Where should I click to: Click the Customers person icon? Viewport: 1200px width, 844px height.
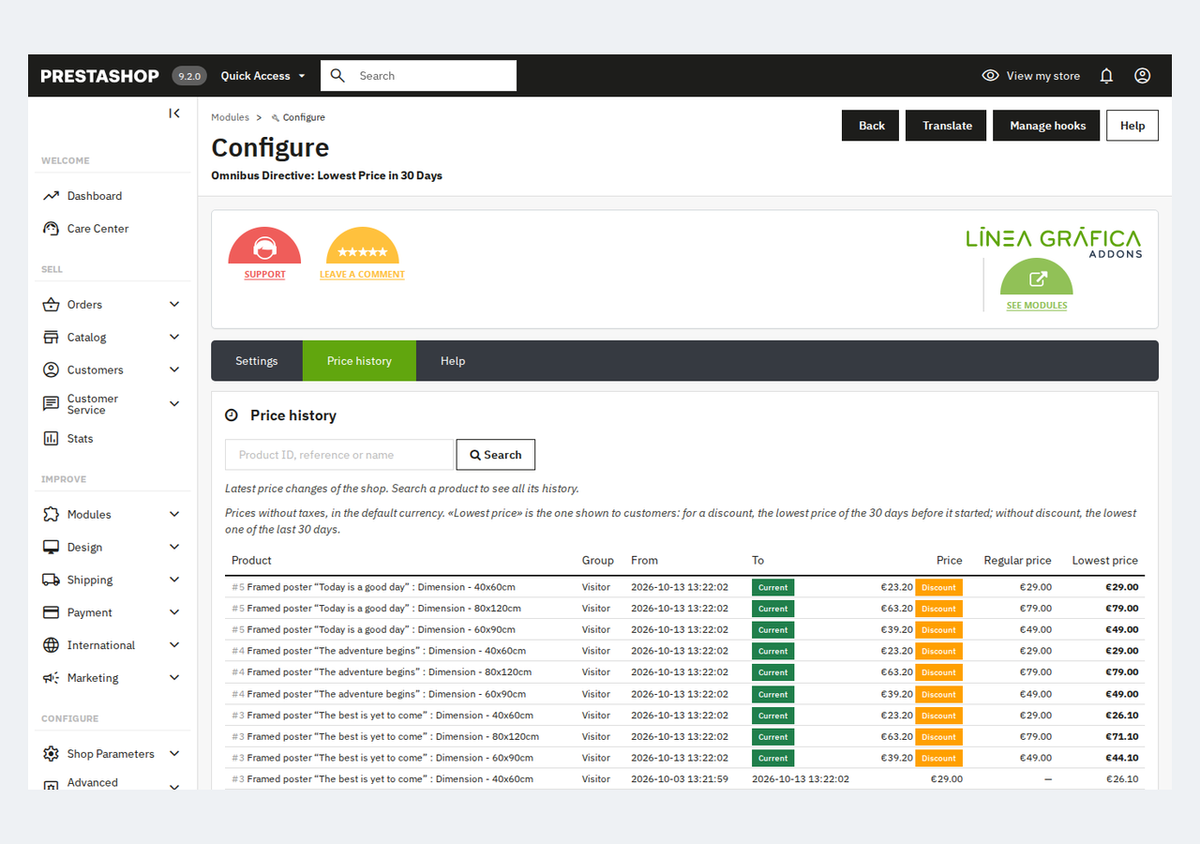point(51,370)
